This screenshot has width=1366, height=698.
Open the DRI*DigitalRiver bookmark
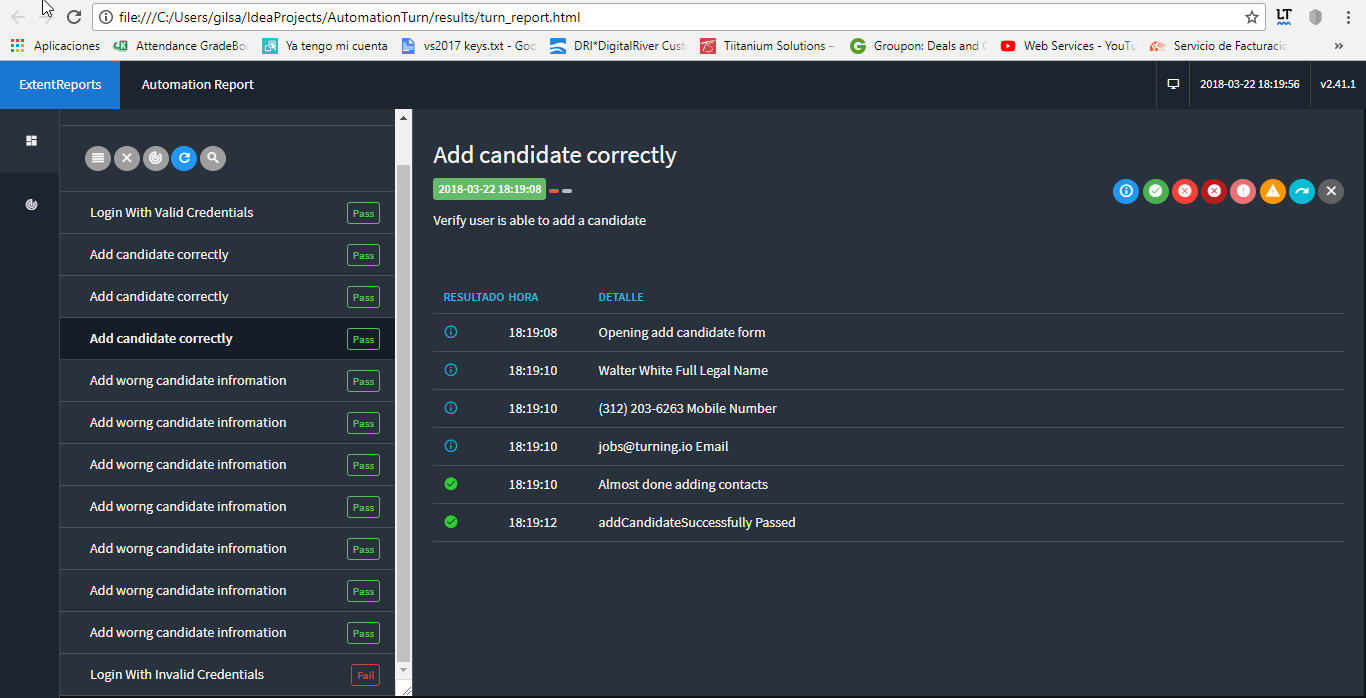pos(618,46)
